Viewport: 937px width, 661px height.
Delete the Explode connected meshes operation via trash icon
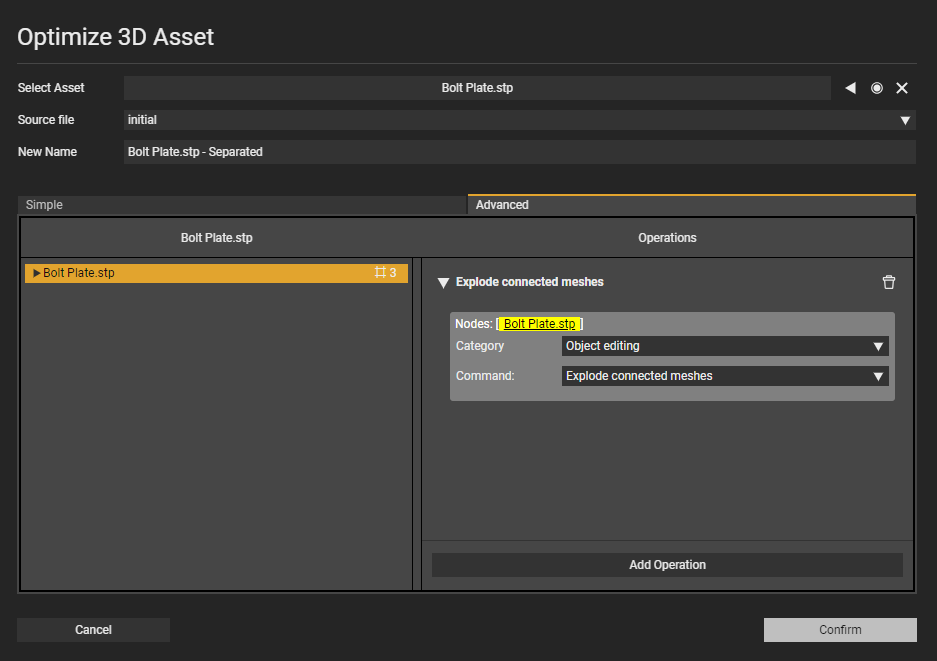coord(889,282)
